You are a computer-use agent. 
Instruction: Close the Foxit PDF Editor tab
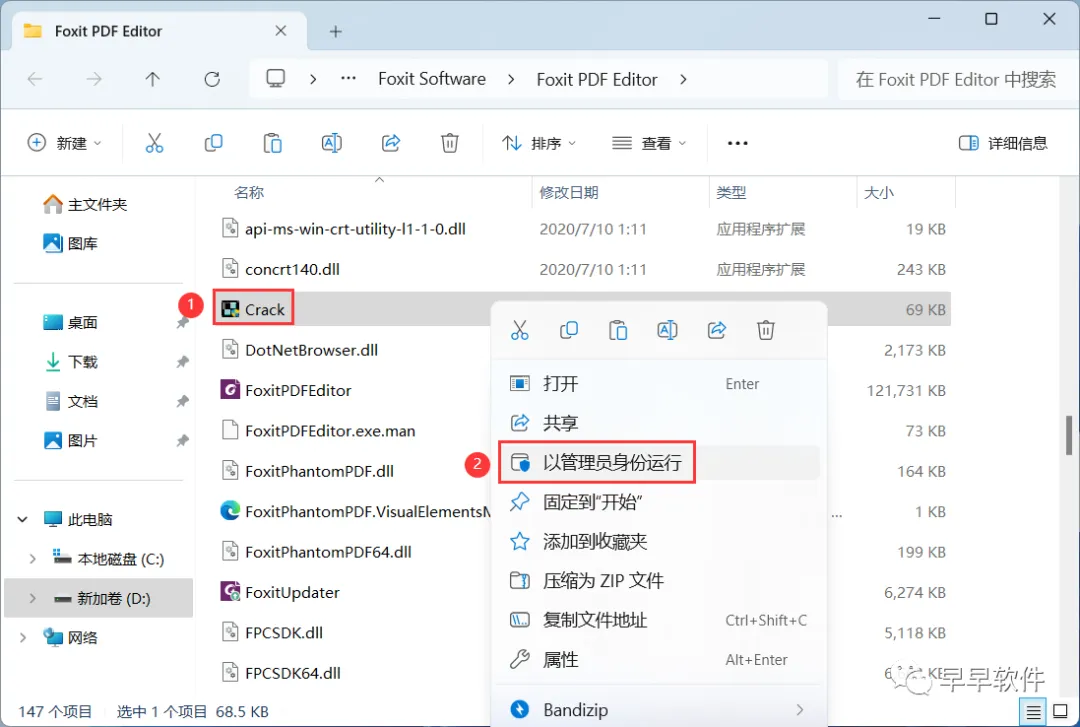coord(280,31)
